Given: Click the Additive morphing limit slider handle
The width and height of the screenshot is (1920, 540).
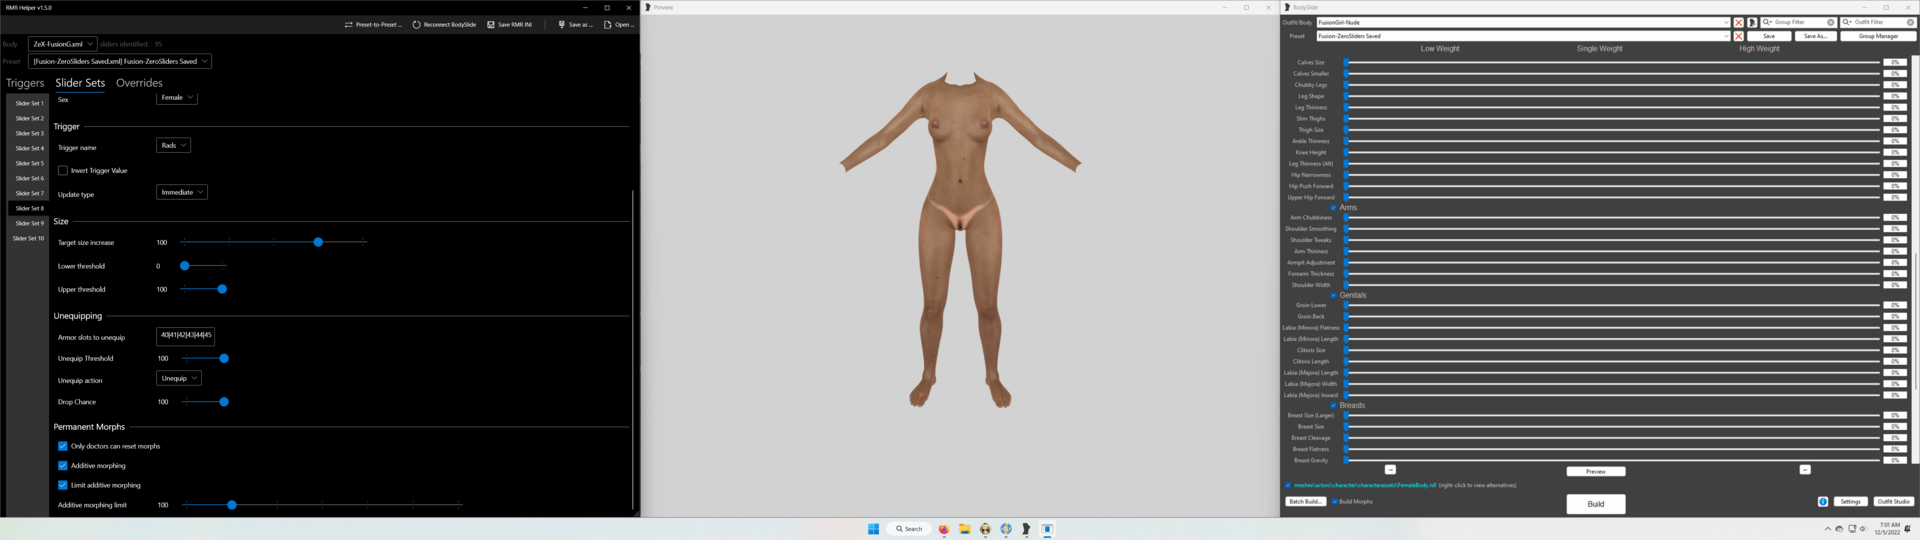Looking at the screenshot, I should click(x=232, y=505).
